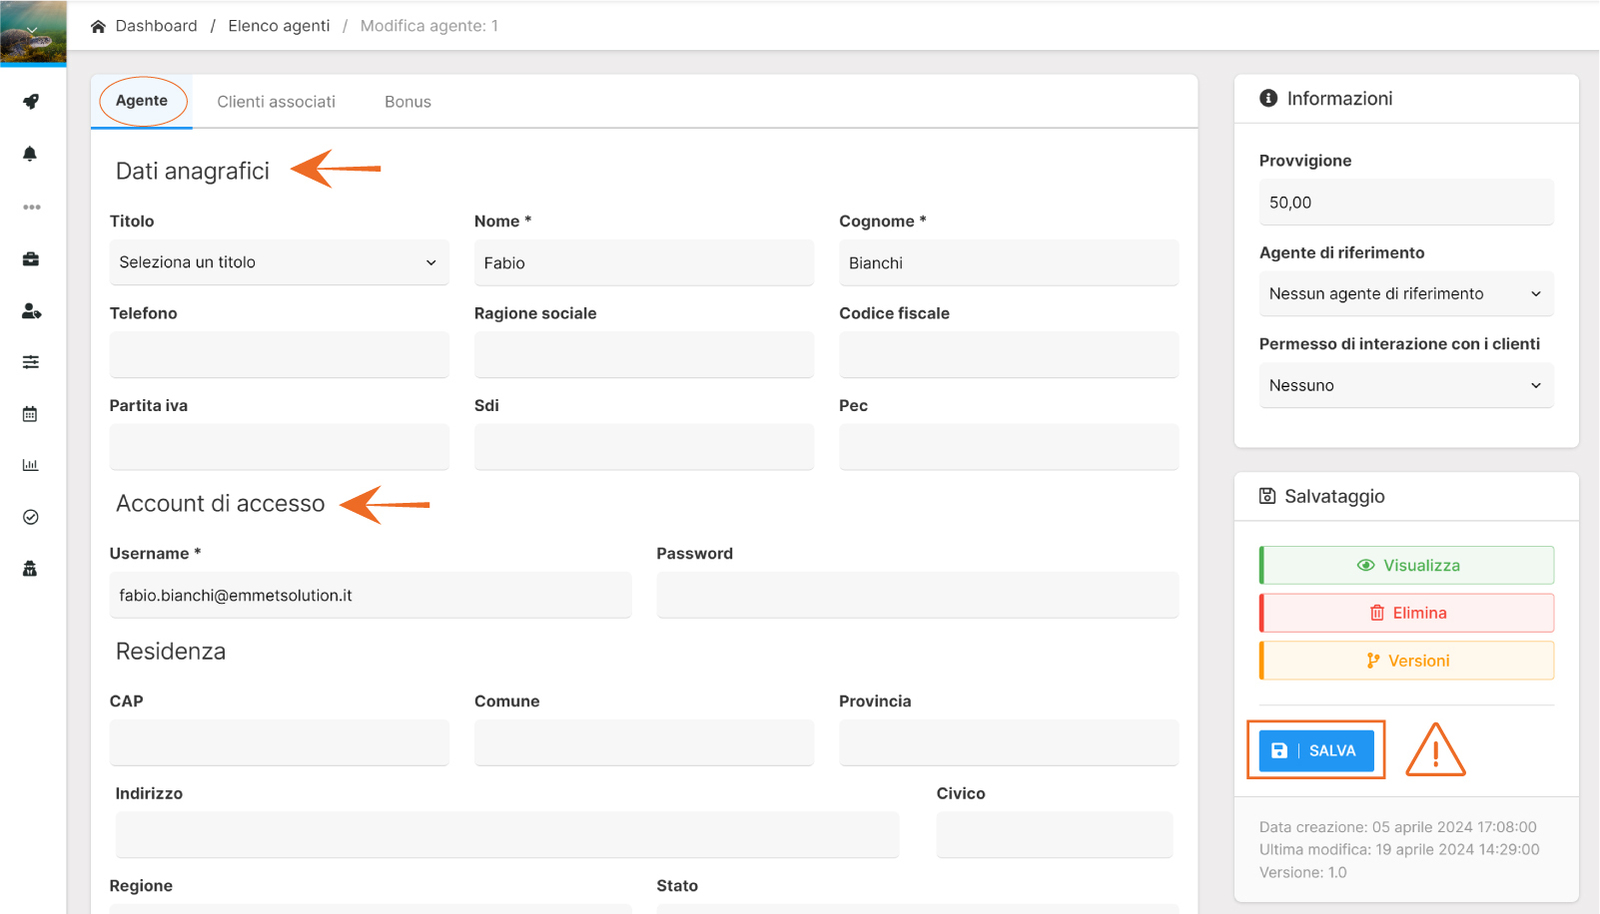Screen dimensions: 1600x914
Task: Click the briefcase icon in sidebar
Action: click(x=31, y=259)
